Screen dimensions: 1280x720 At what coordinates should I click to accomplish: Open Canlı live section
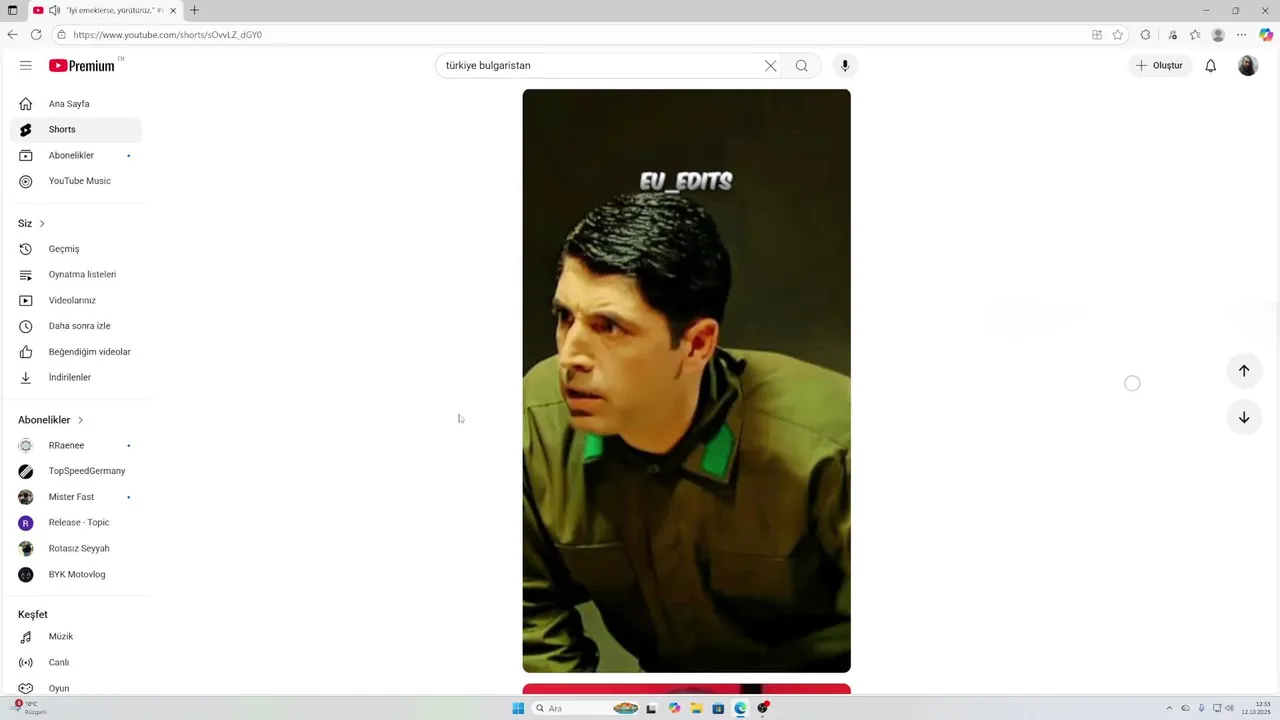click(76, 663)
